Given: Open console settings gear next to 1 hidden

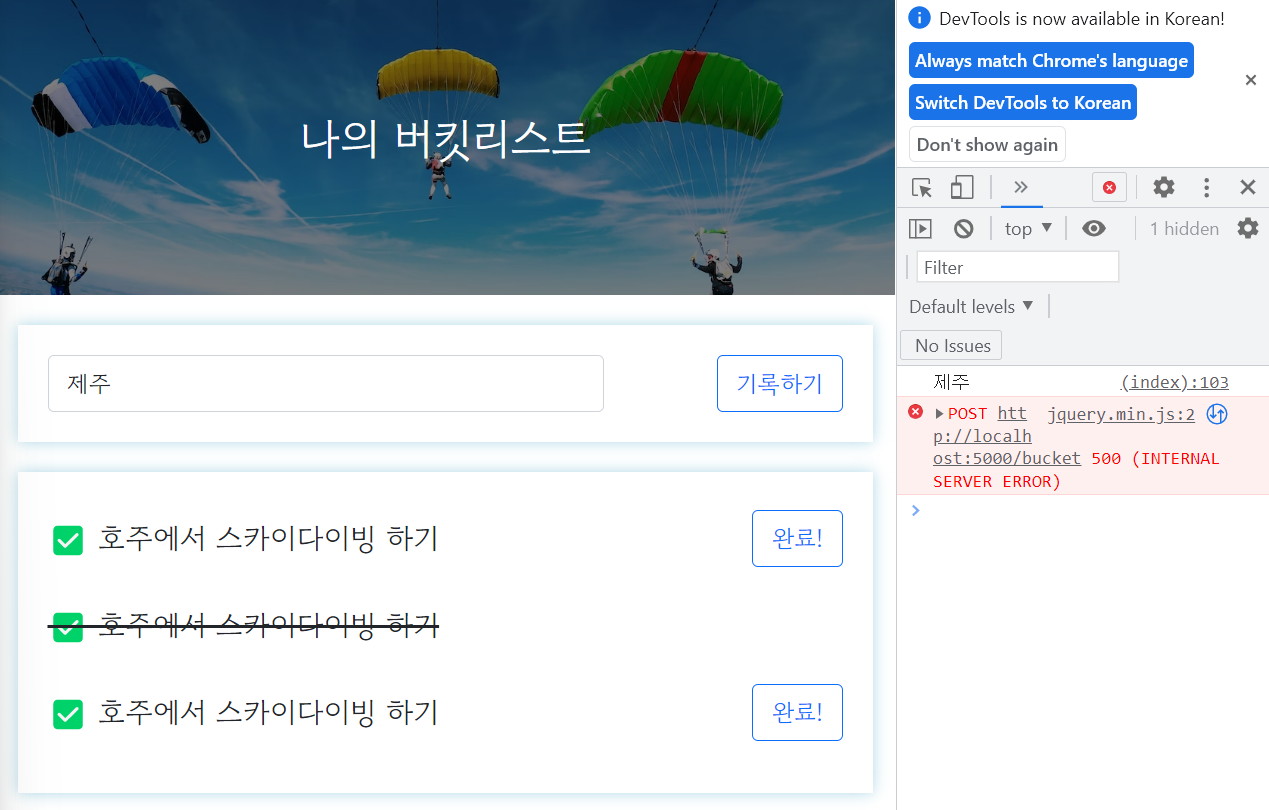Looking at the screenshot, I should click(x=1248, y=228).
